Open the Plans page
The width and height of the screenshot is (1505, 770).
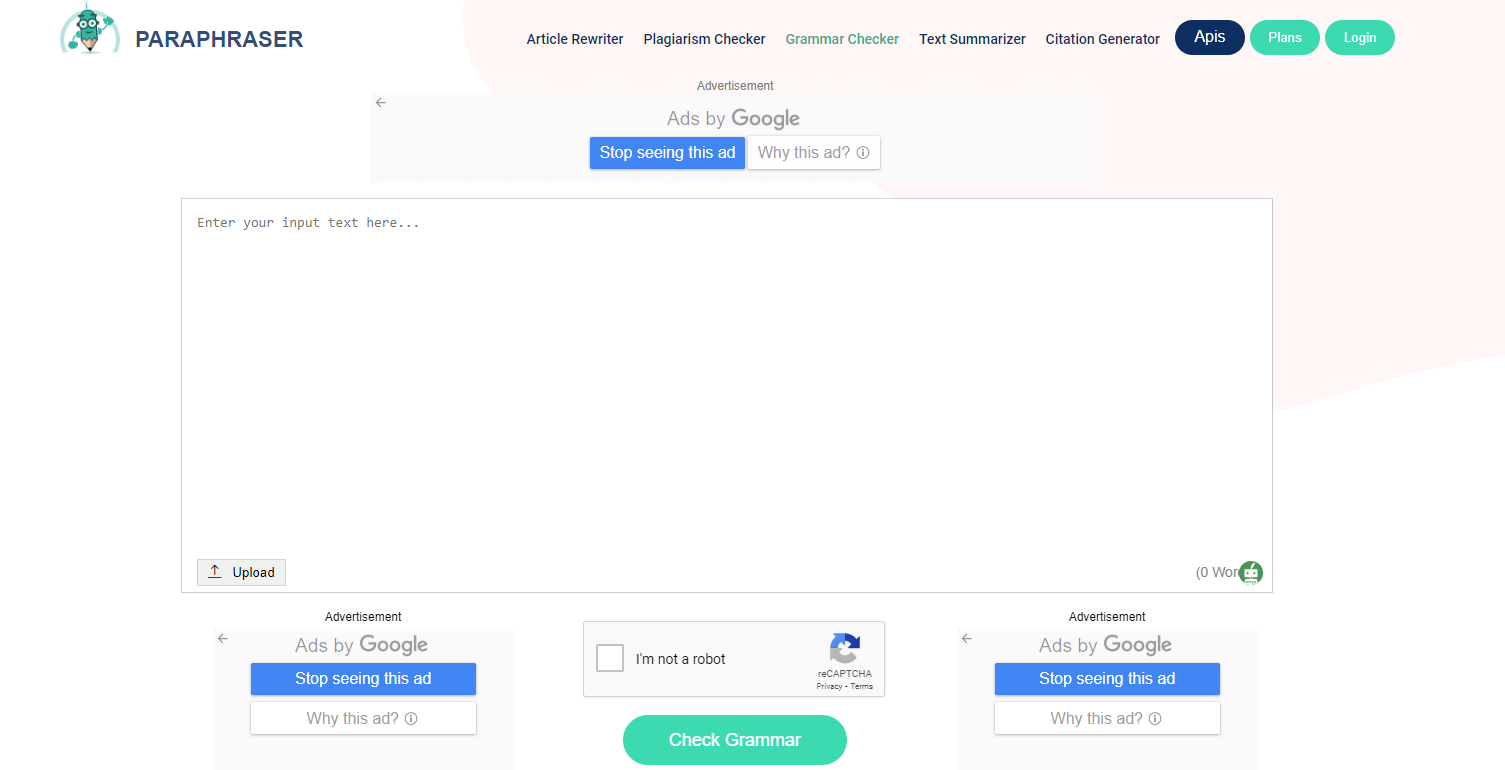[1285, 37]
